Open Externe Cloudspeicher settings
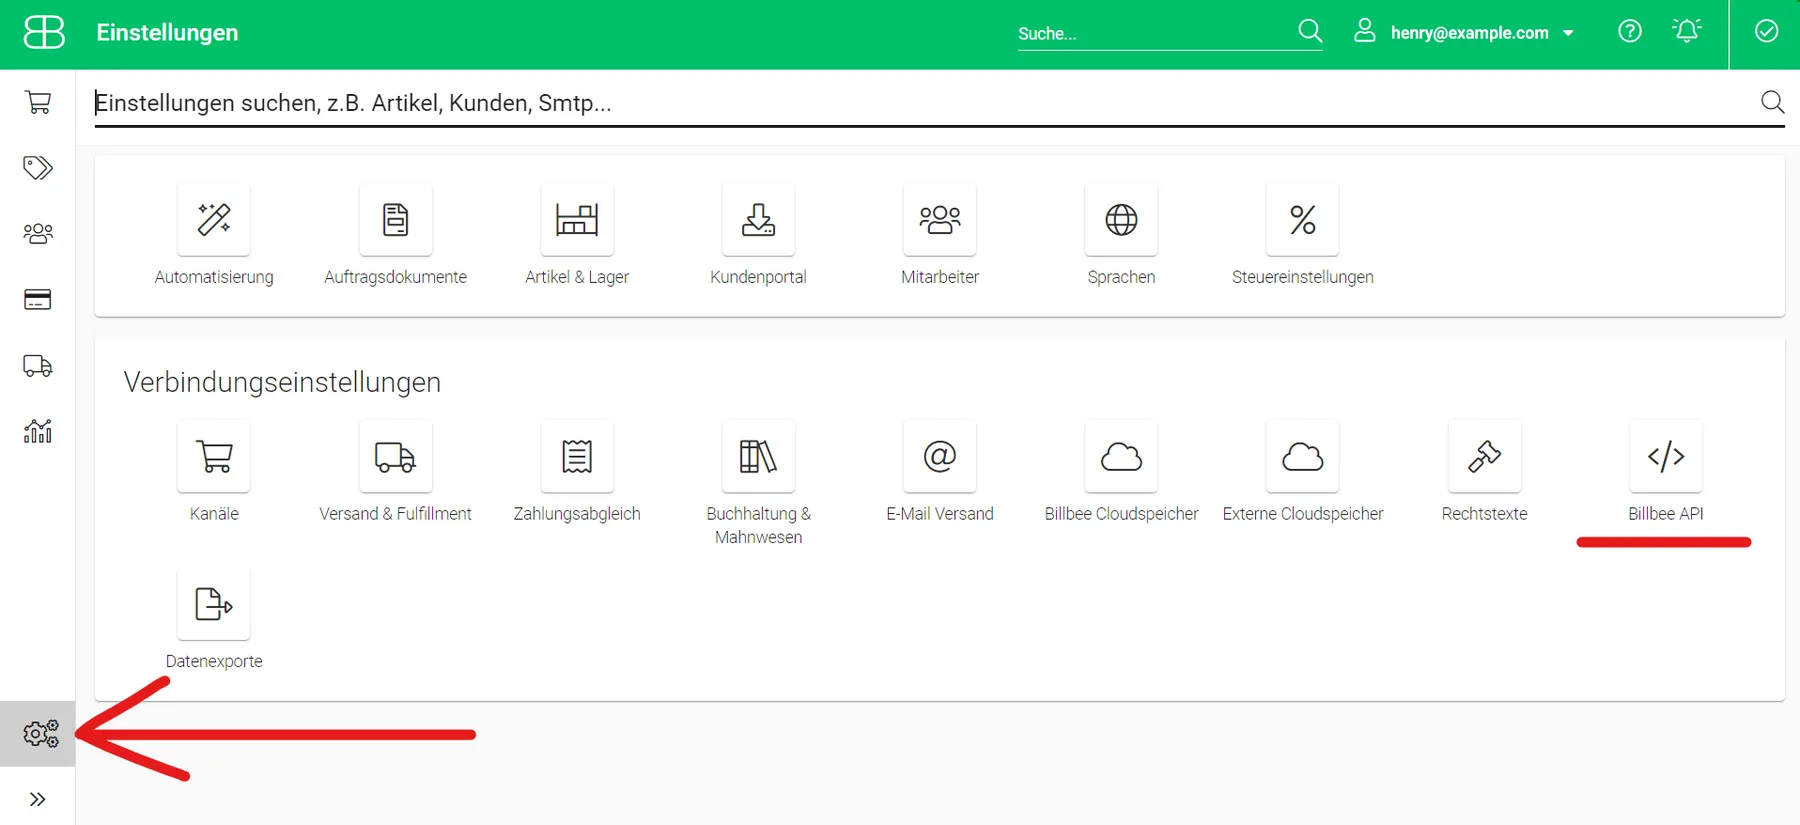The image size is (1800, 825). (1302, 457)
